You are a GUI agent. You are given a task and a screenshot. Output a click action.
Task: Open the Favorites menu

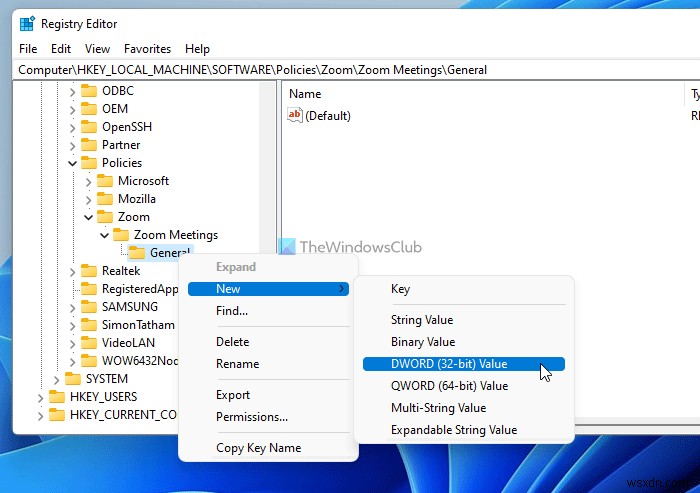pos(147,49)
